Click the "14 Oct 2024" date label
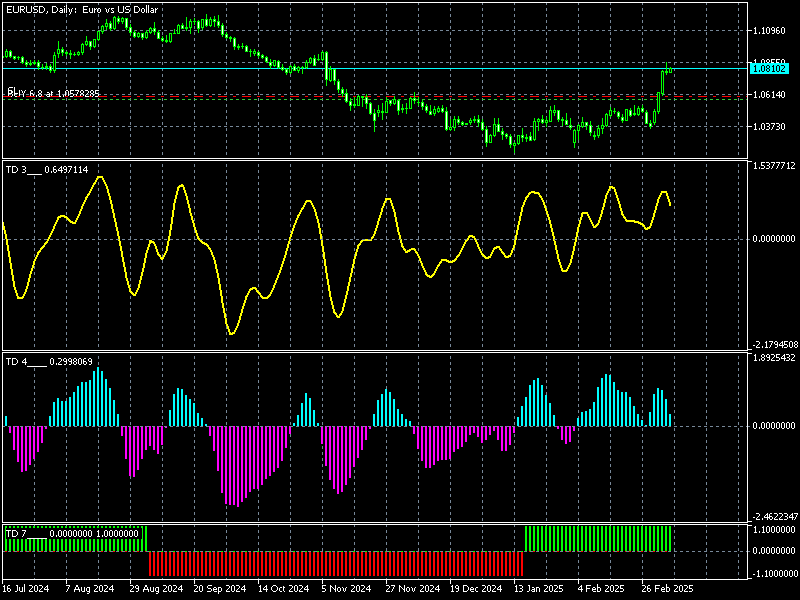Screen dimensions: 800x600 (284, 588)
